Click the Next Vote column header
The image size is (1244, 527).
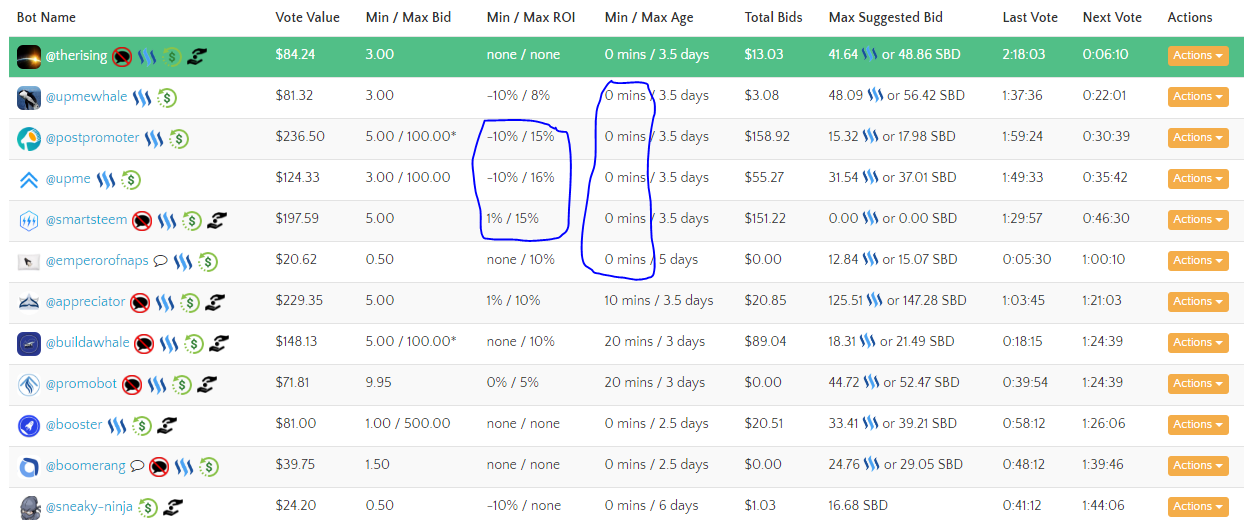click(x=1112, y=17)
